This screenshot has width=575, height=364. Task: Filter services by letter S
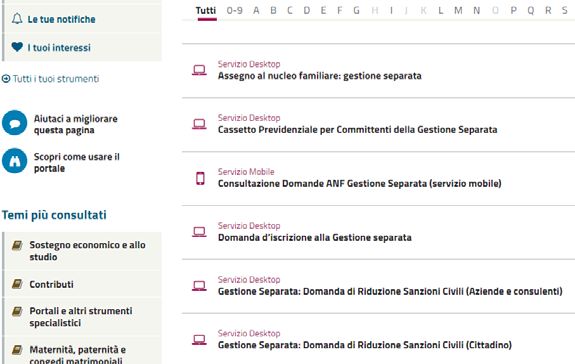(564, 10)
